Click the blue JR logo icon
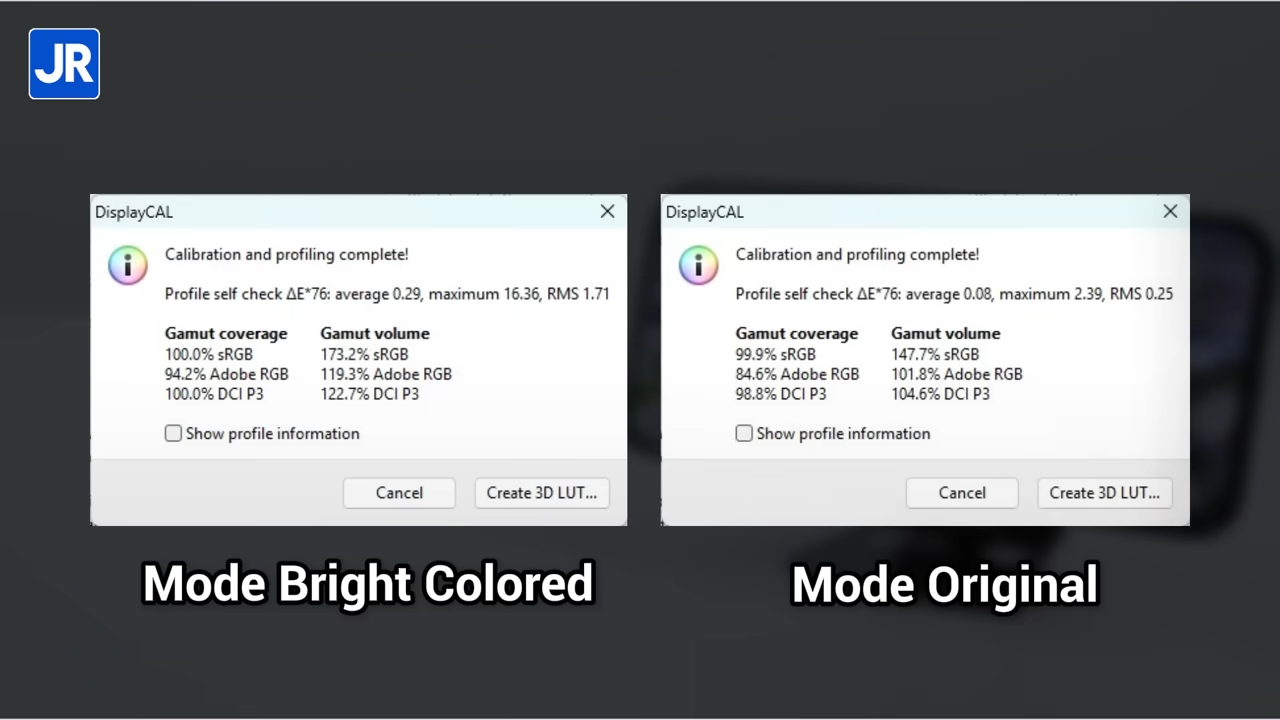 [64, 64]
